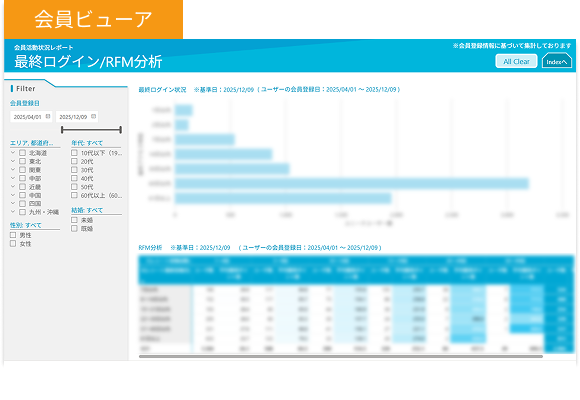
Task: Expand the 関東 region chevron
Action: [13, 169]
